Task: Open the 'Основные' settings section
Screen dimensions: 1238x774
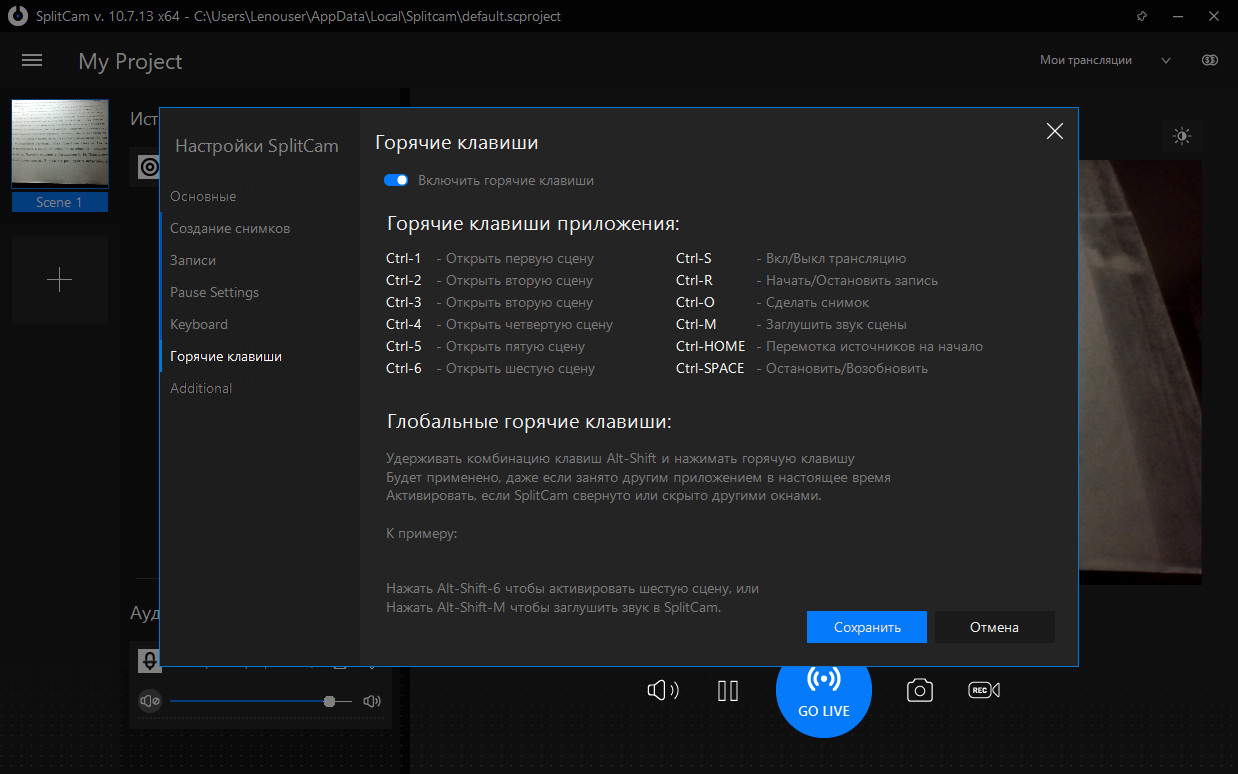Action: pos(203,196)
